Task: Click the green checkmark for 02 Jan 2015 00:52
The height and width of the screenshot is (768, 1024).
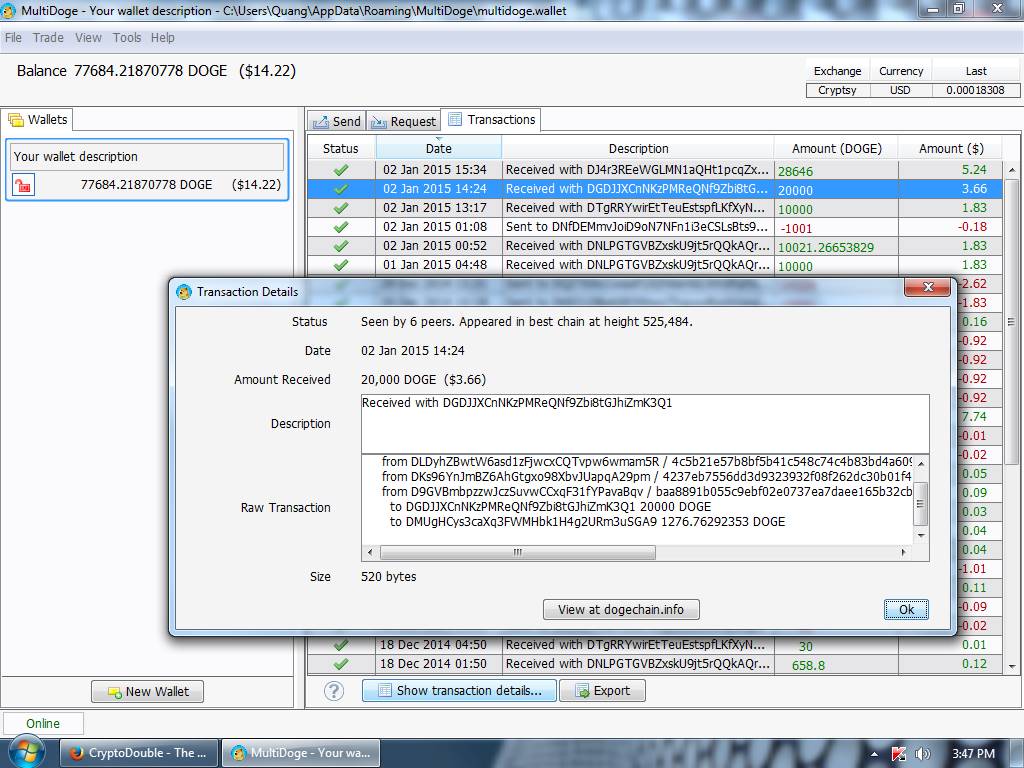Action: pyautogui.click(x=341, y=246)
